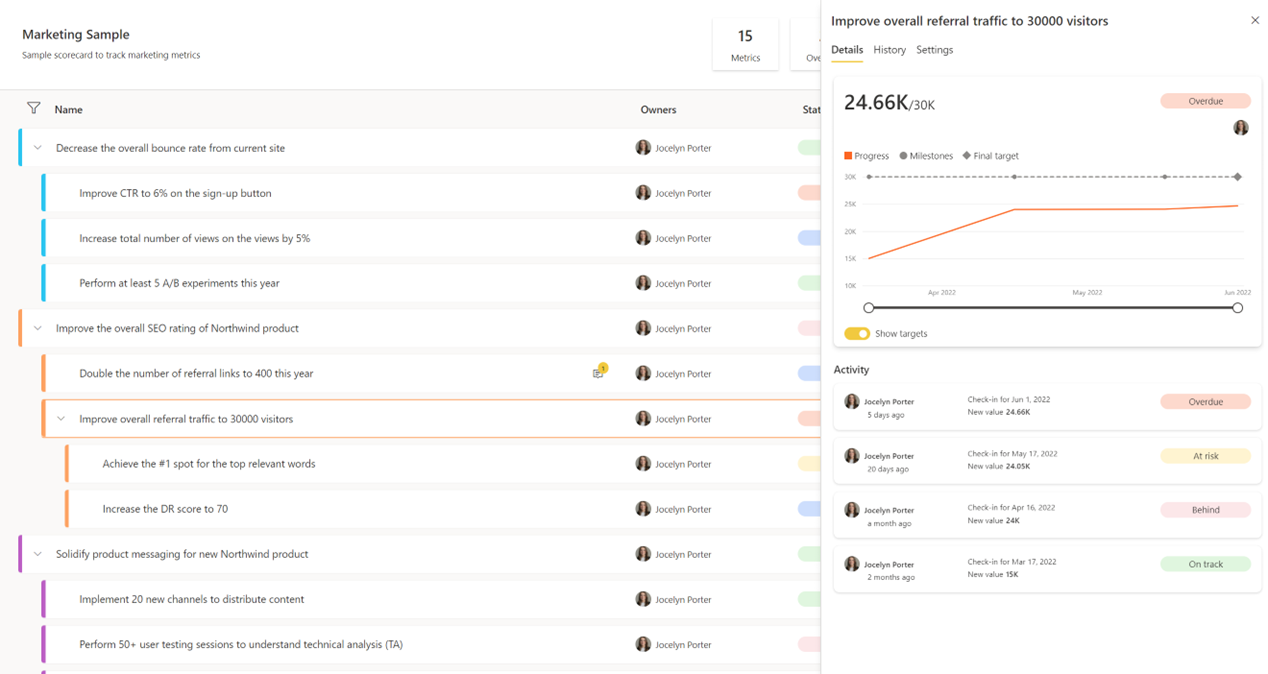The height and width of the screenshot is (674, 1268).
Task: Open the 15 Metrics summary card
Action: pos(745,45)
